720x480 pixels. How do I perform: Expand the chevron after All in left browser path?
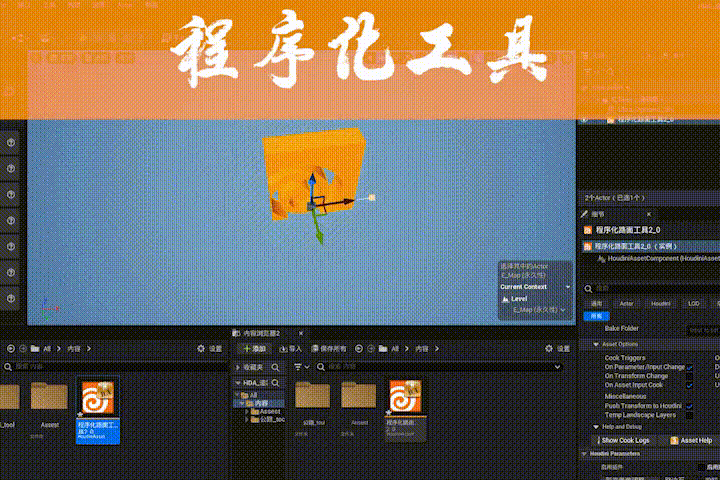[x=59, y=349]
